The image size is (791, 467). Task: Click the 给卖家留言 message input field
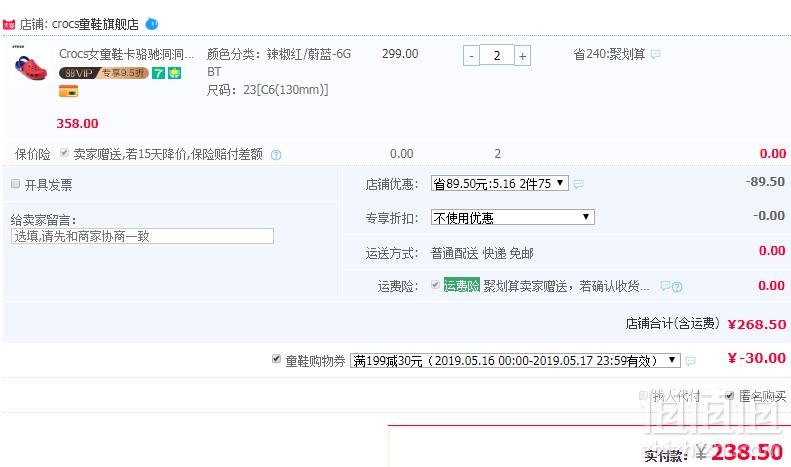tap(142, 236)
